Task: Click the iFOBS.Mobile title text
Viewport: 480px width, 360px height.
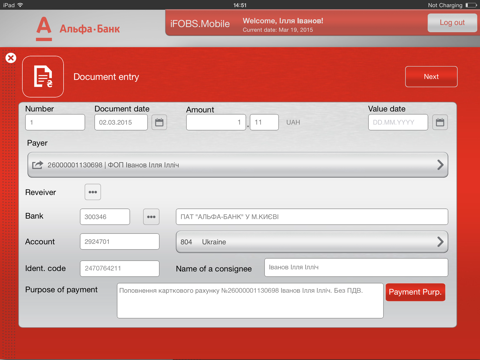Action: [200, 24]
